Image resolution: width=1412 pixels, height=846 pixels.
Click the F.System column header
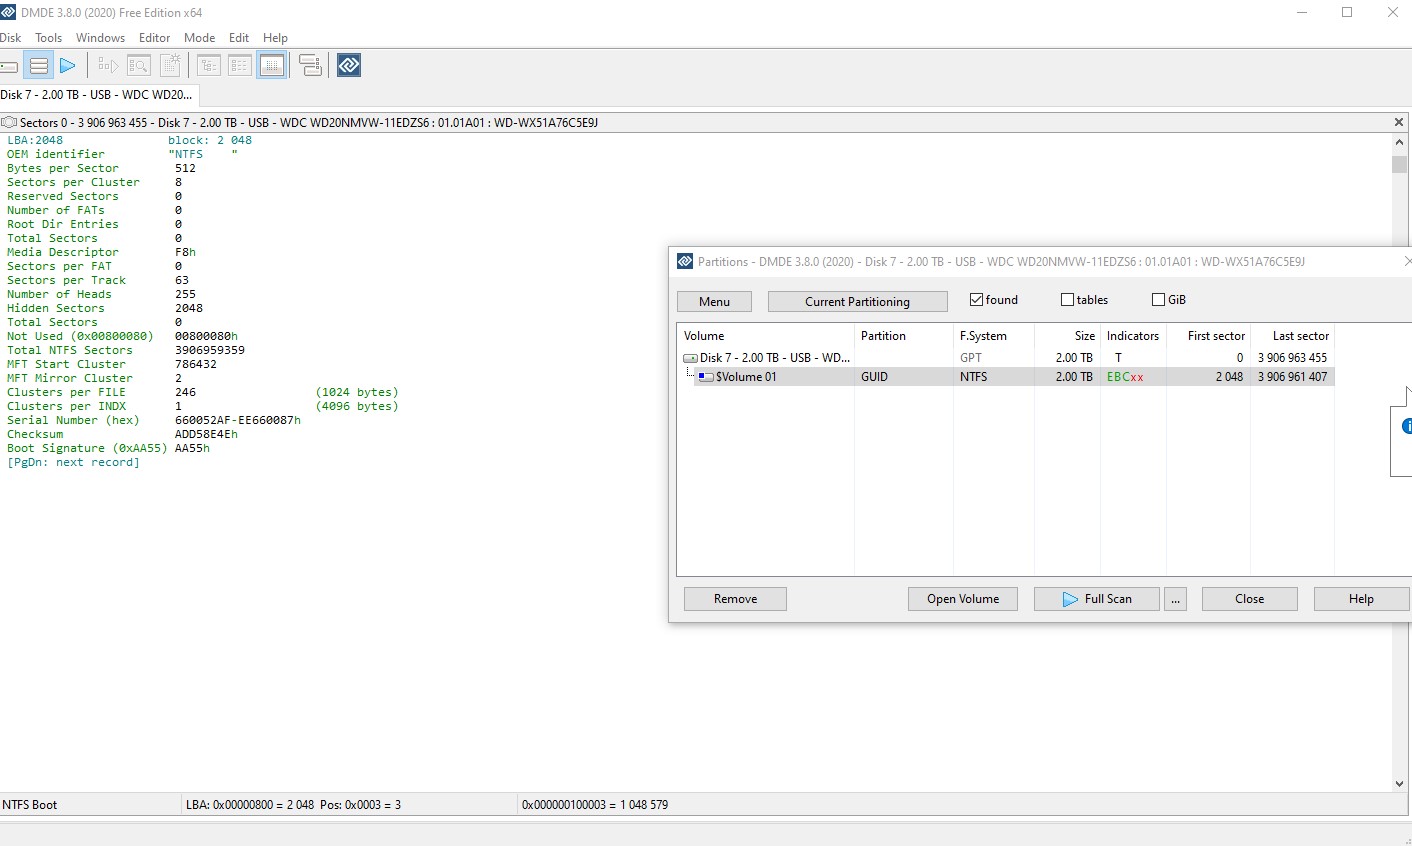pyautogui.click(x=993, y=336)
